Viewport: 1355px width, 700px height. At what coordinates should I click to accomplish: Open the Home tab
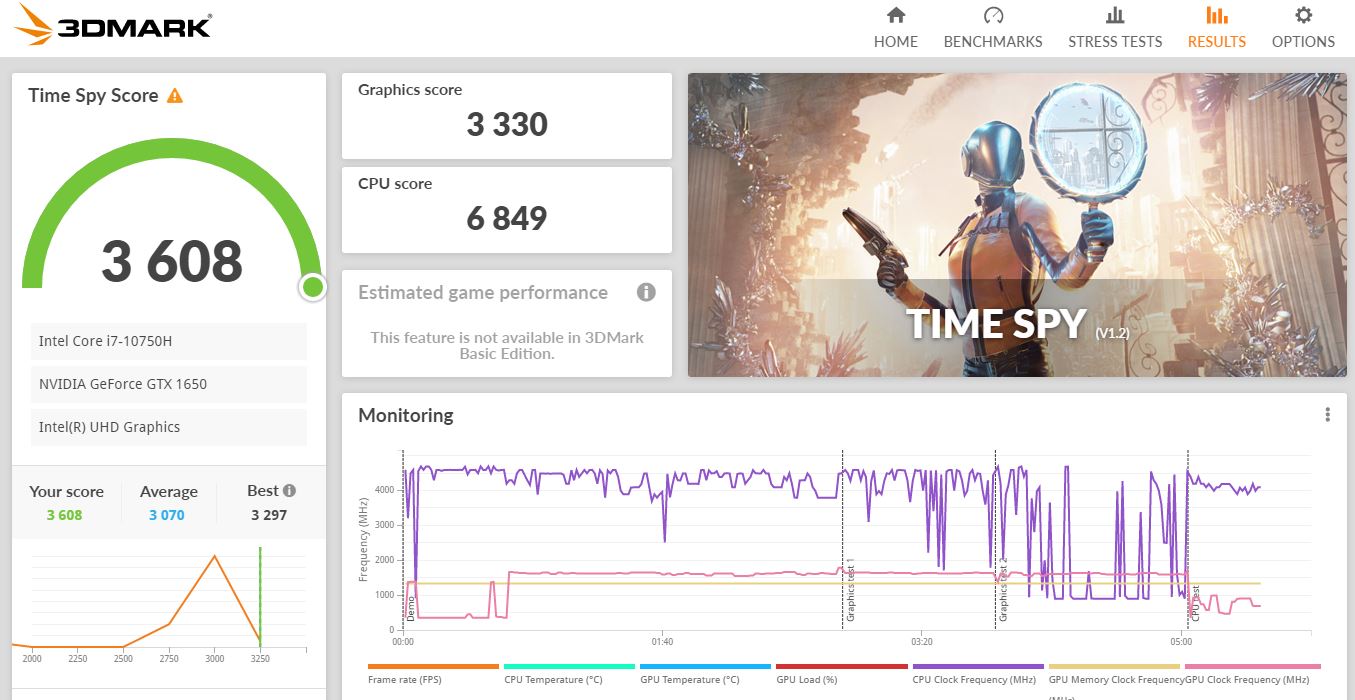pos(895,28)
